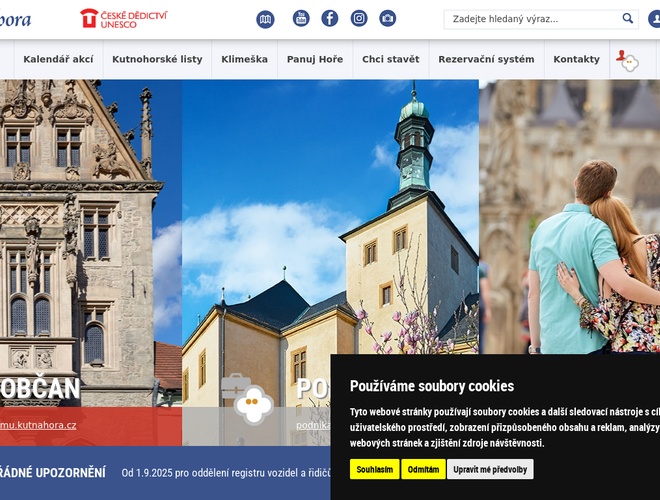Open Panuj Hoře navigation item
The width and height of the screenshot is (660, 500).
click(x=315, y=60)
